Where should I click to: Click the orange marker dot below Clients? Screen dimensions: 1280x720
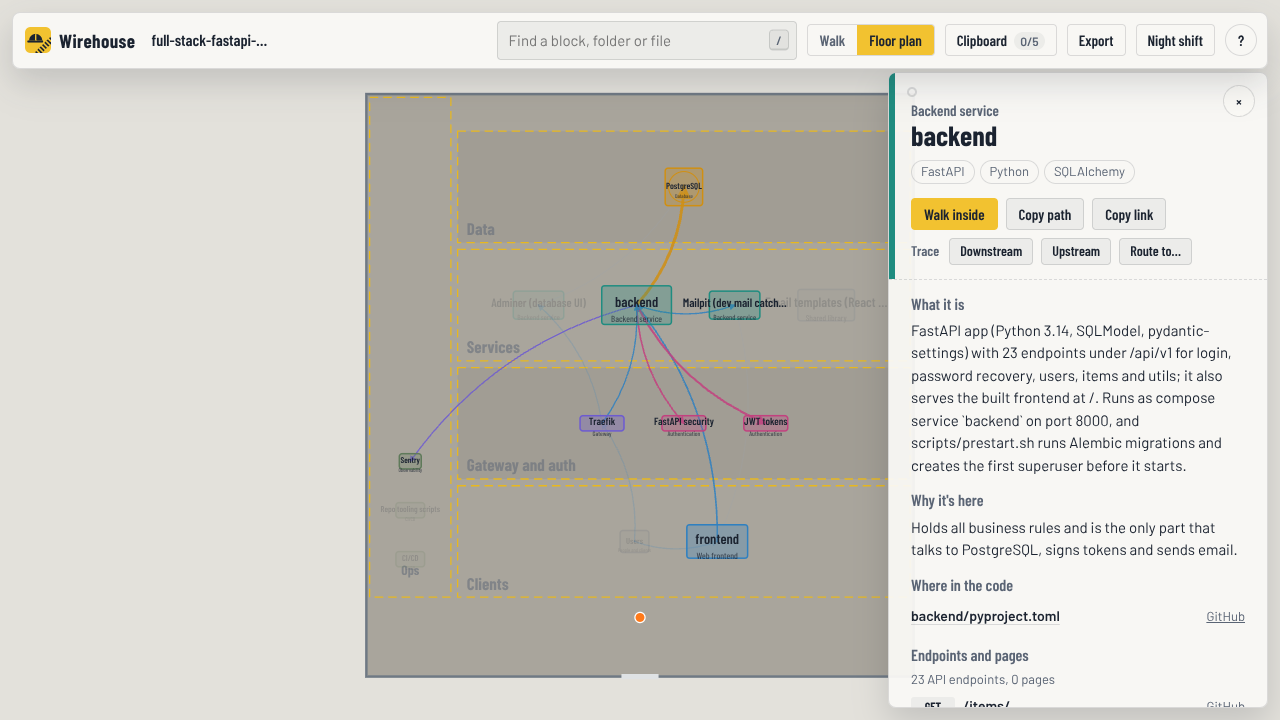[640, 618]
